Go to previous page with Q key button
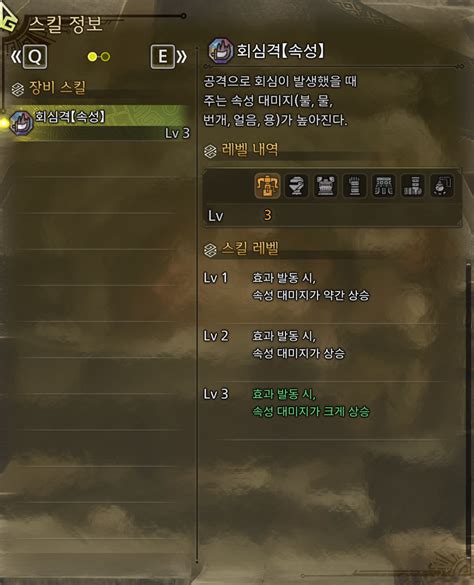Image resolution: width=474 pixels, height=585 pixels. [35, 57]
